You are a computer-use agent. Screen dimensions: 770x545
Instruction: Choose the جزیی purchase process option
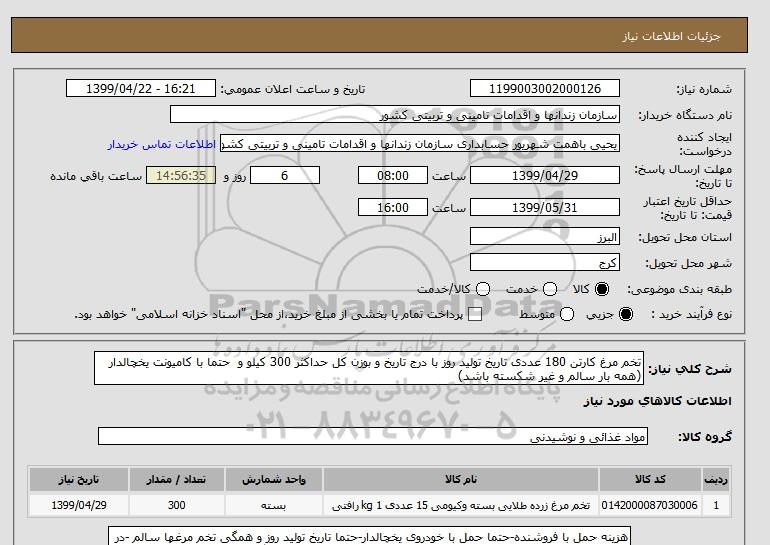point(626,314)
